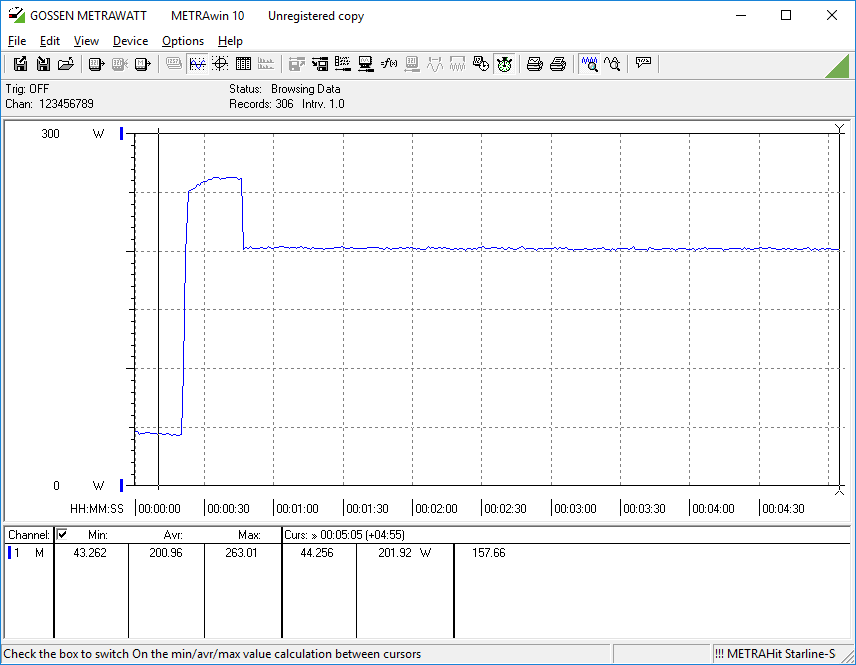Screen dimensions: 856x665
Task: Click the 00:02:30 time axis label
Action: pyautogui.click(x=506, y=509)
